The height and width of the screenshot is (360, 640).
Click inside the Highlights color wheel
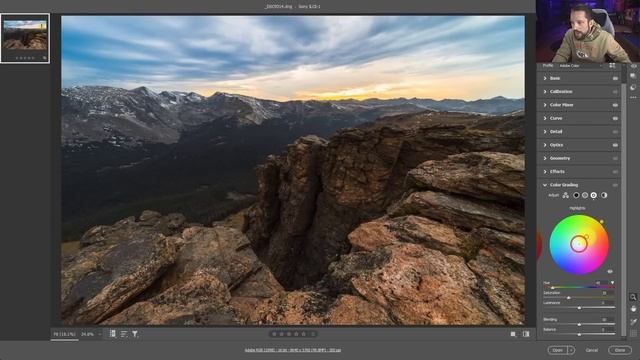[579, 244]
